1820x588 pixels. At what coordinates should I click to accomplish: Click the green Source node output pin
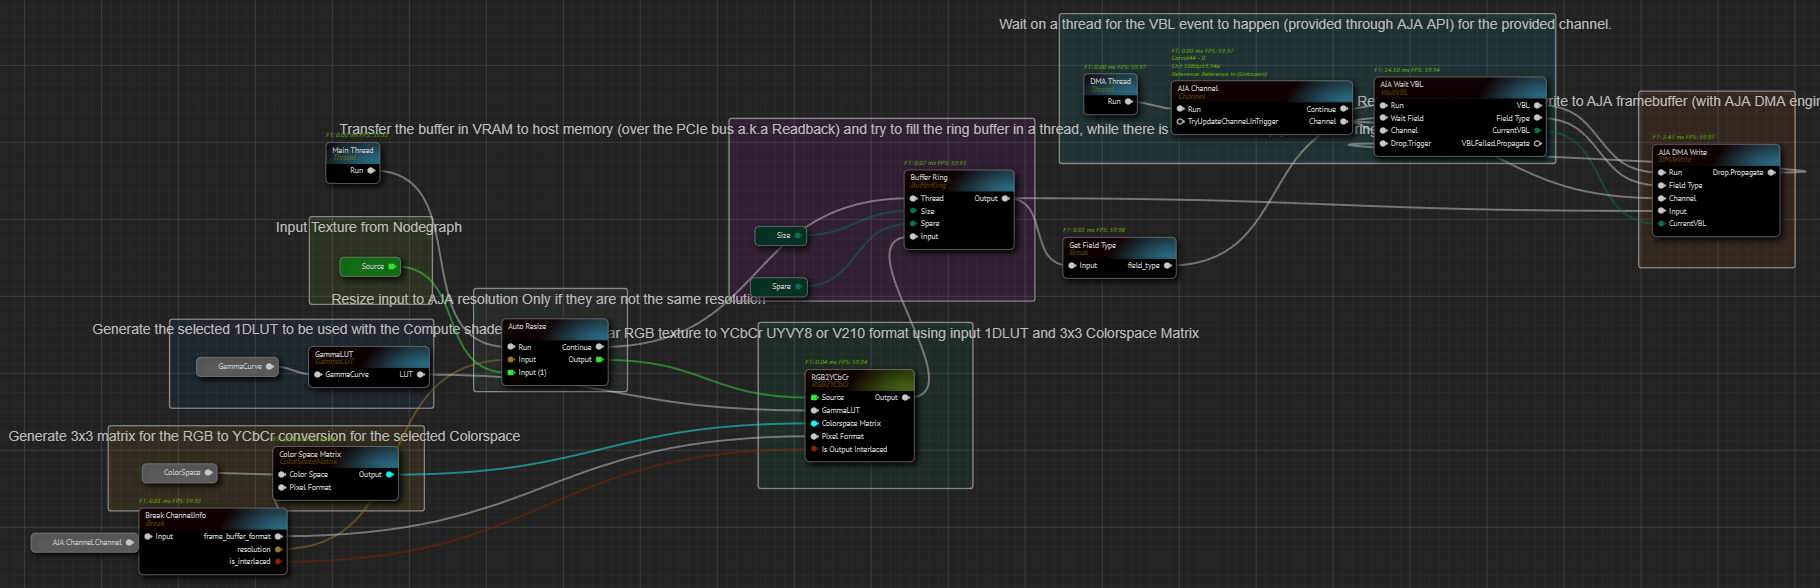point(391,267)
